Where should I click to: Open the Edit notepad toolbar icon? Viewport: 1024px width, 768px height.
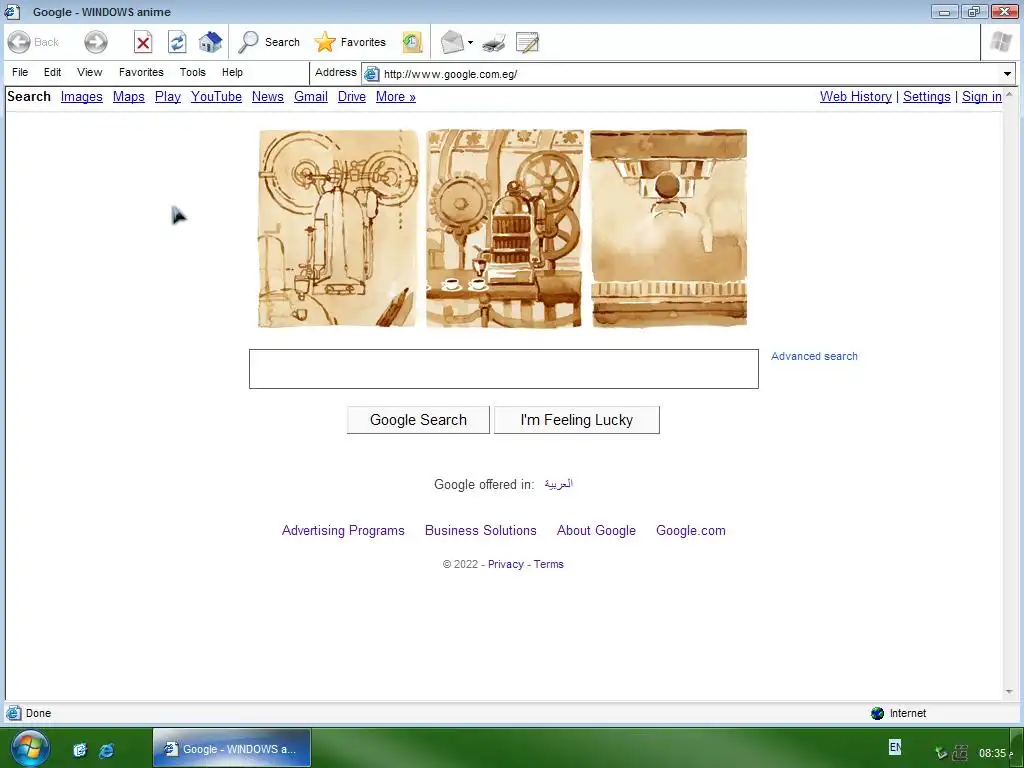(527, 42)
